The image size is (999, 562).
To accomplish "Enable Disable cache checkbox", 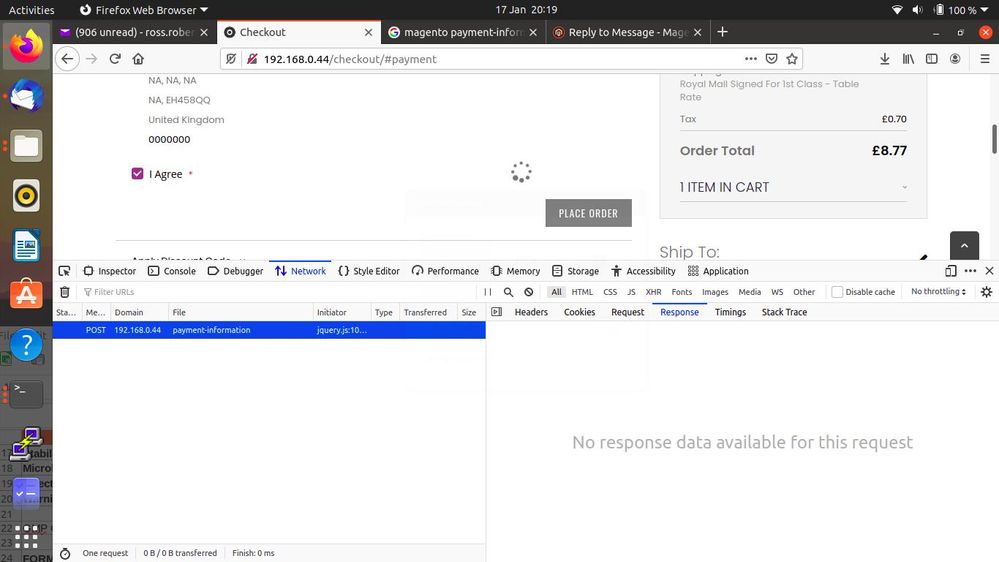I will pyautogui.click(x=838, y=292).
